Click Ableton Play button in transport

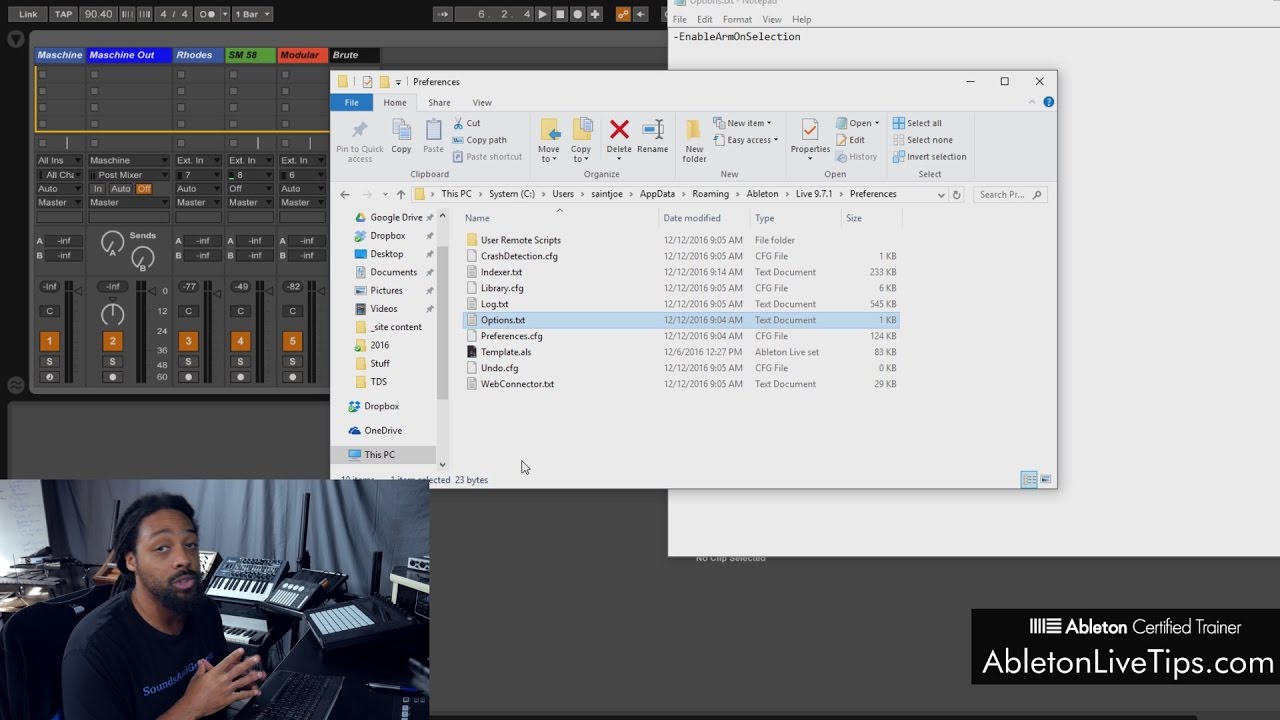tap(542, 14)
